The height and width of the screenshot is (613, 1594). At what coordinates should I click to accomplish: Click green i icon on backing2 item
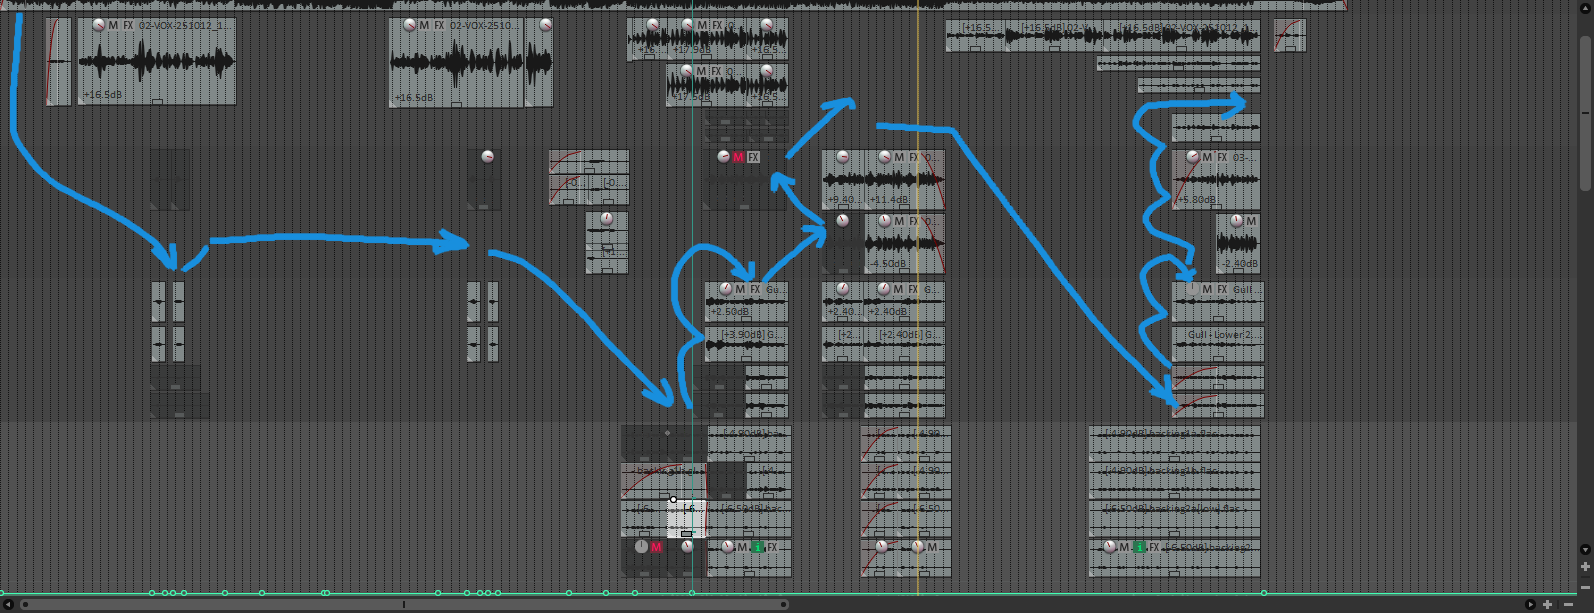1139,547
